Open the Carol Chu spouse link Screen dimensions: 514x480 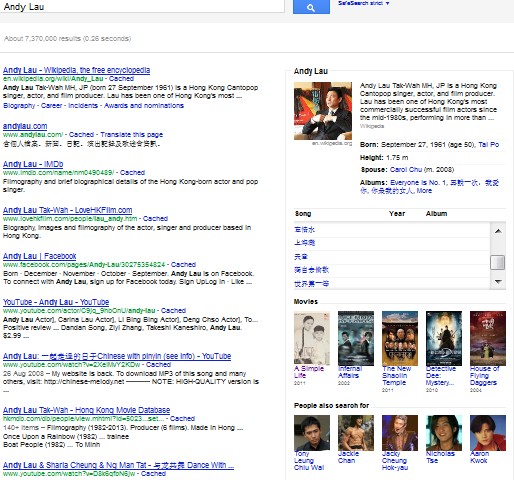(406, 170)
